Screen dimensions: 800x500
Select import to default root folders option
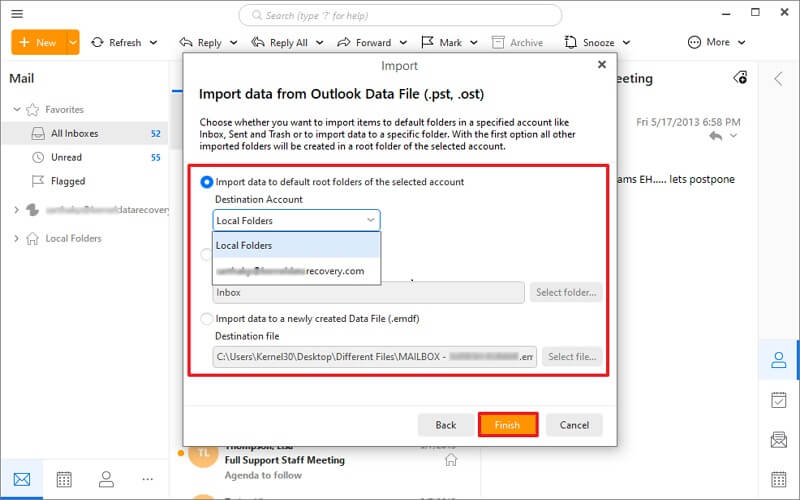point(207,182)
